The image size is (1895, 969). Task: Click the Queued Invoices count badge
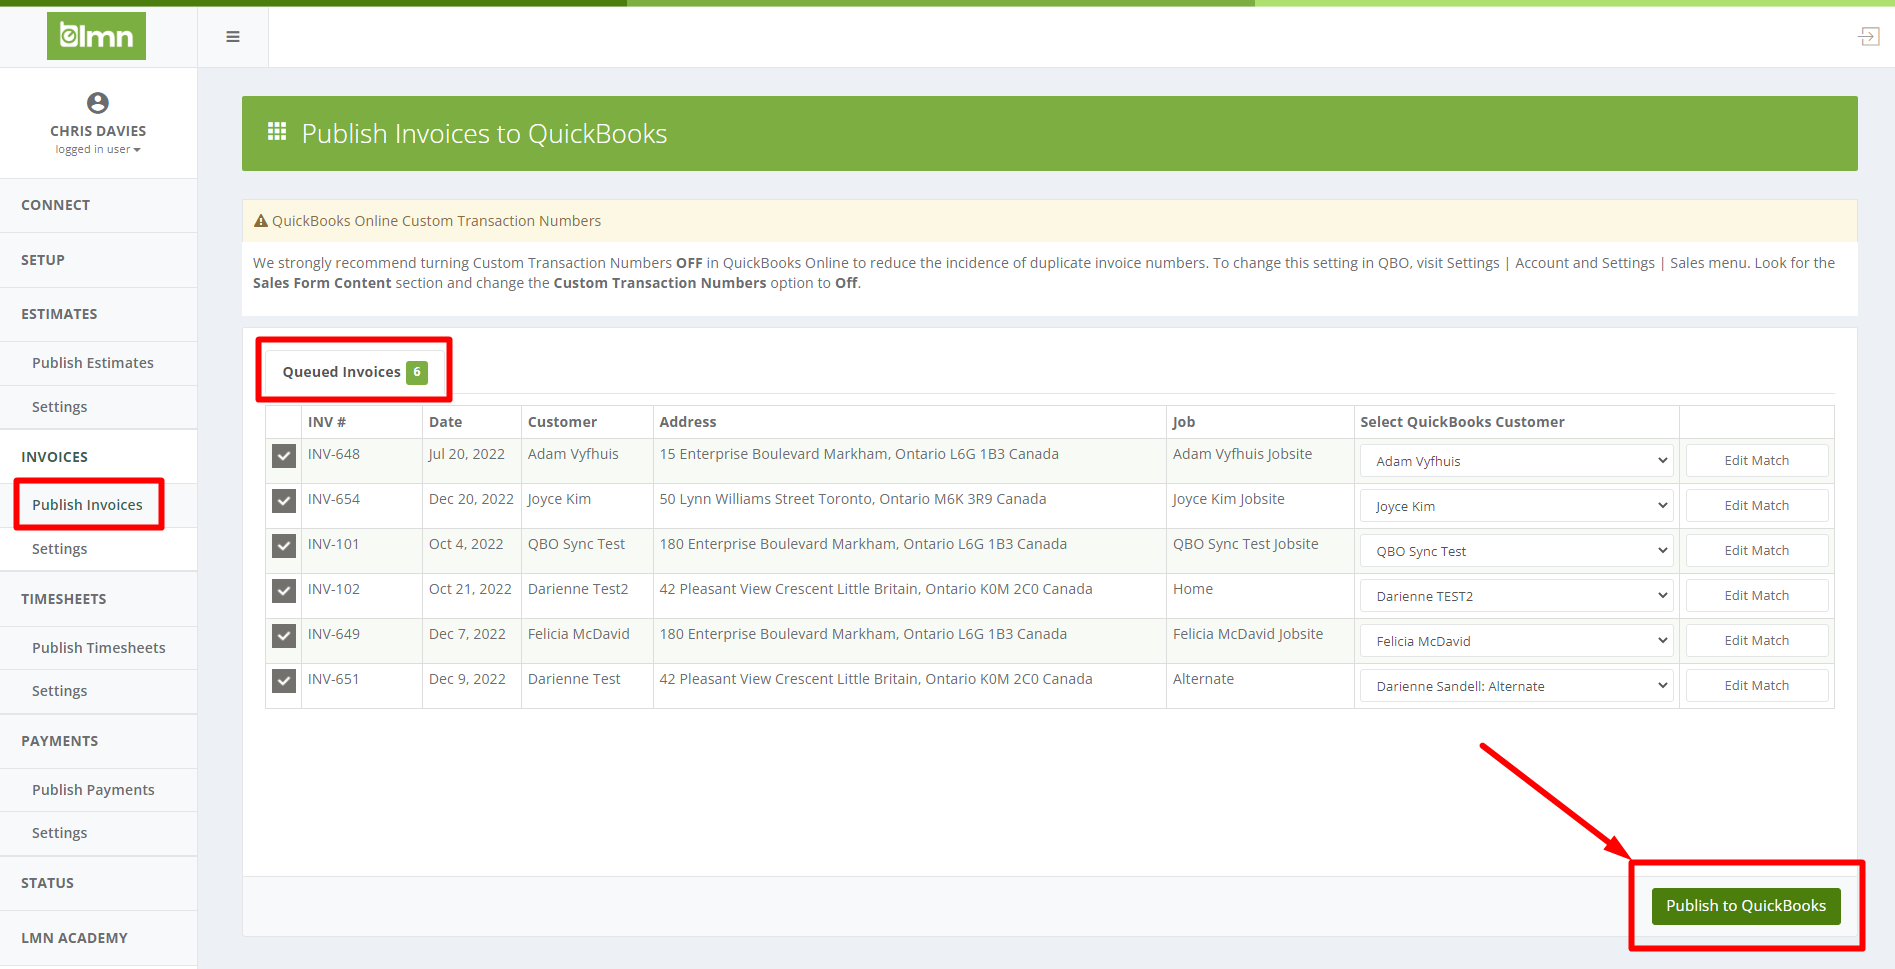pyautogui.click(x=417, y=372)
